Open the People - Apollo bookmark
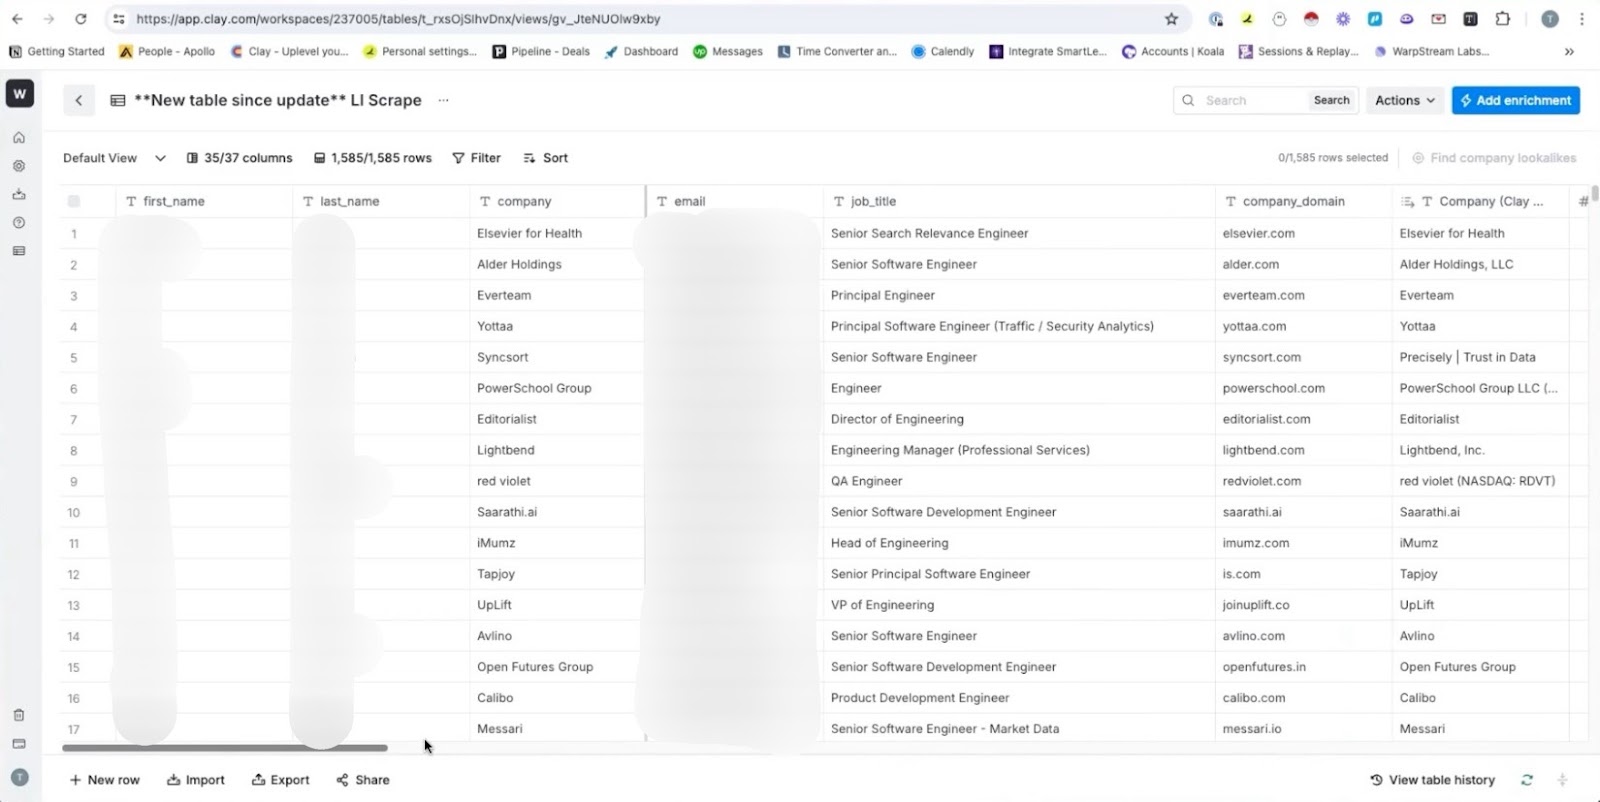The height and width of the screenshot is (802, 1600). click(x=167, y=51)
